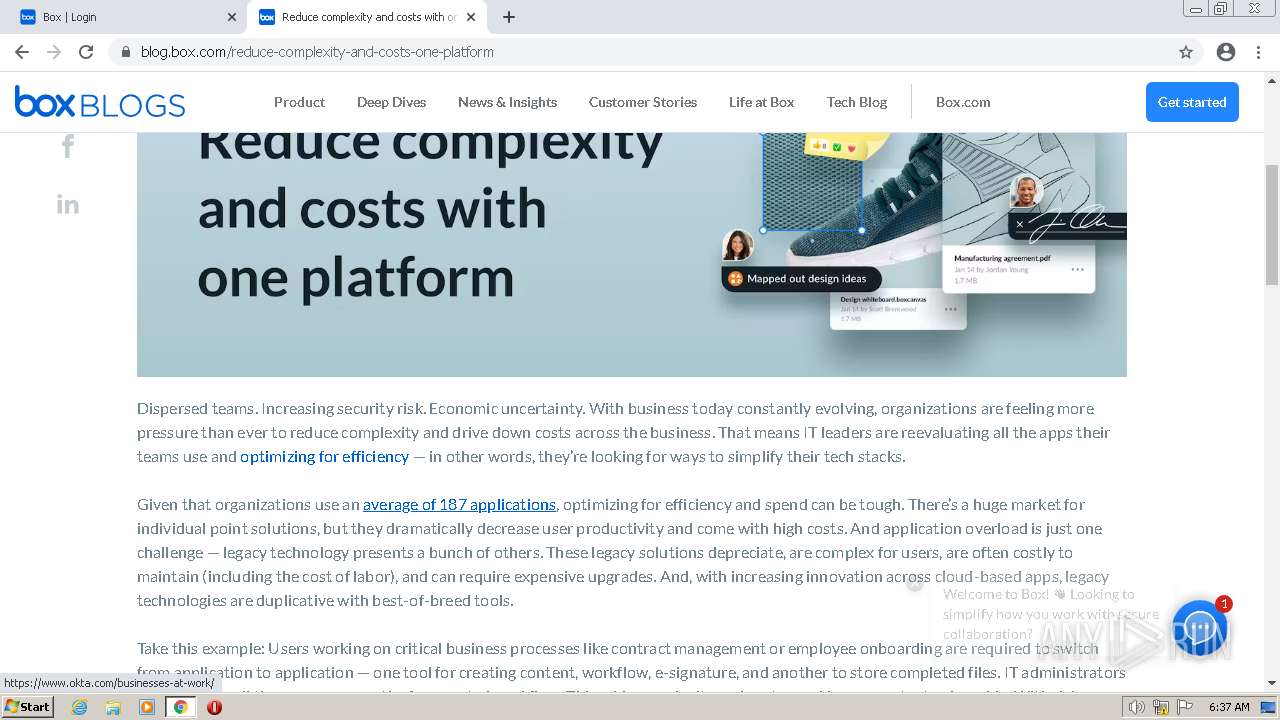Go back with the browser back arrow

point(22,52)
